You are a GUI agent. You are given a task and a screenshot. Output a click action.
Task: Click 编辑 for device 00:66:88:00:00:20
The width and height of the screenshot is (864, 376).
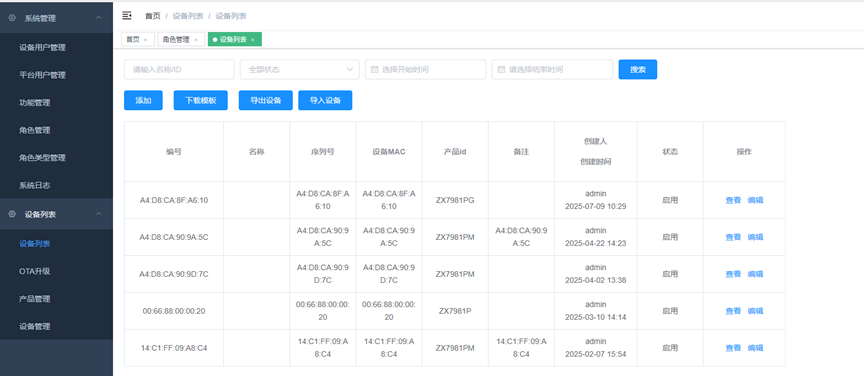point(755,311)
